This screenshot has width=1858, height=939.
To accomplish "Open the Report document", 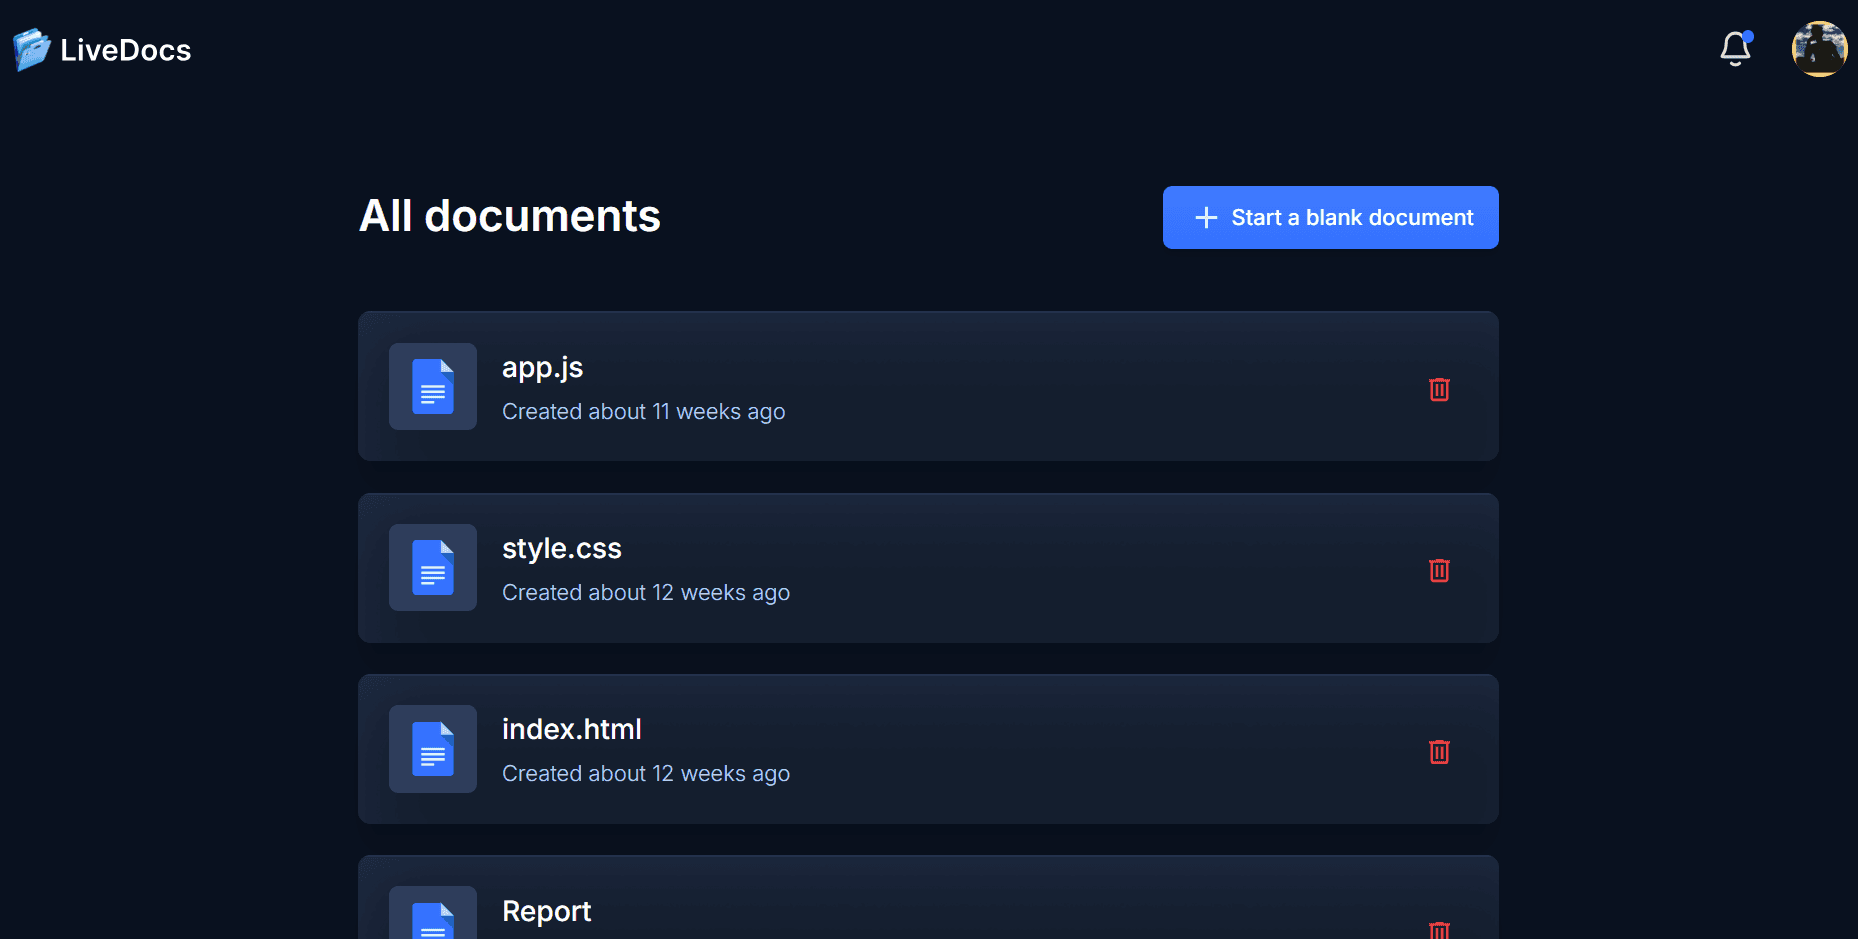I will [x=546, y=911].
